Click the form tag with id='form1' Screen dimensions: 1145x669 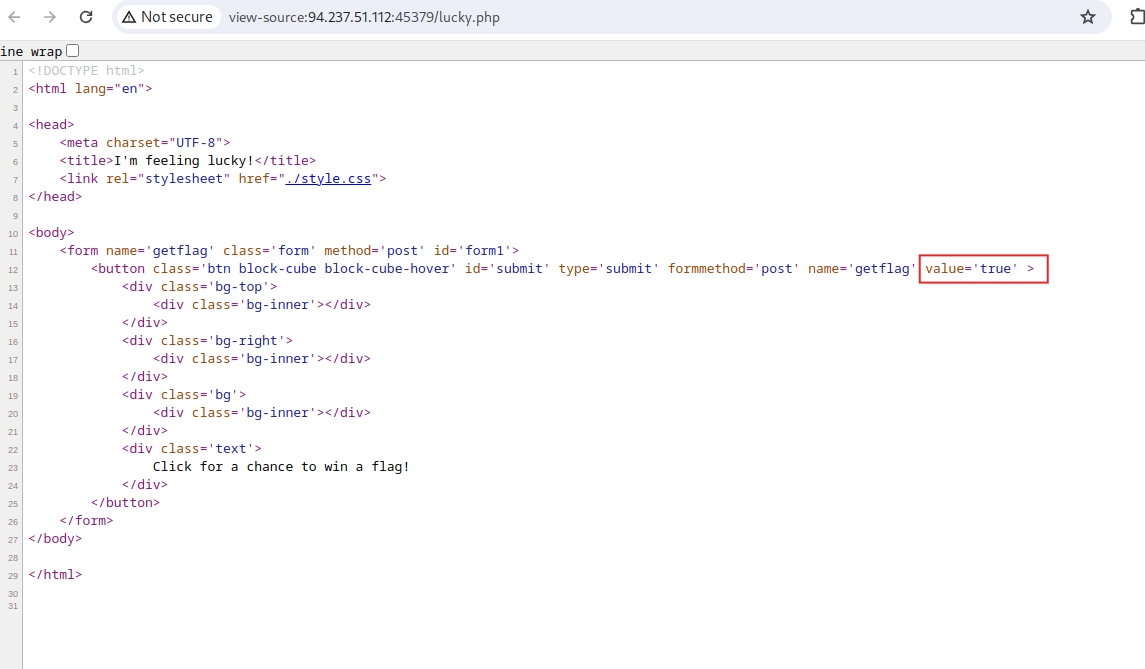click(289, 251)
